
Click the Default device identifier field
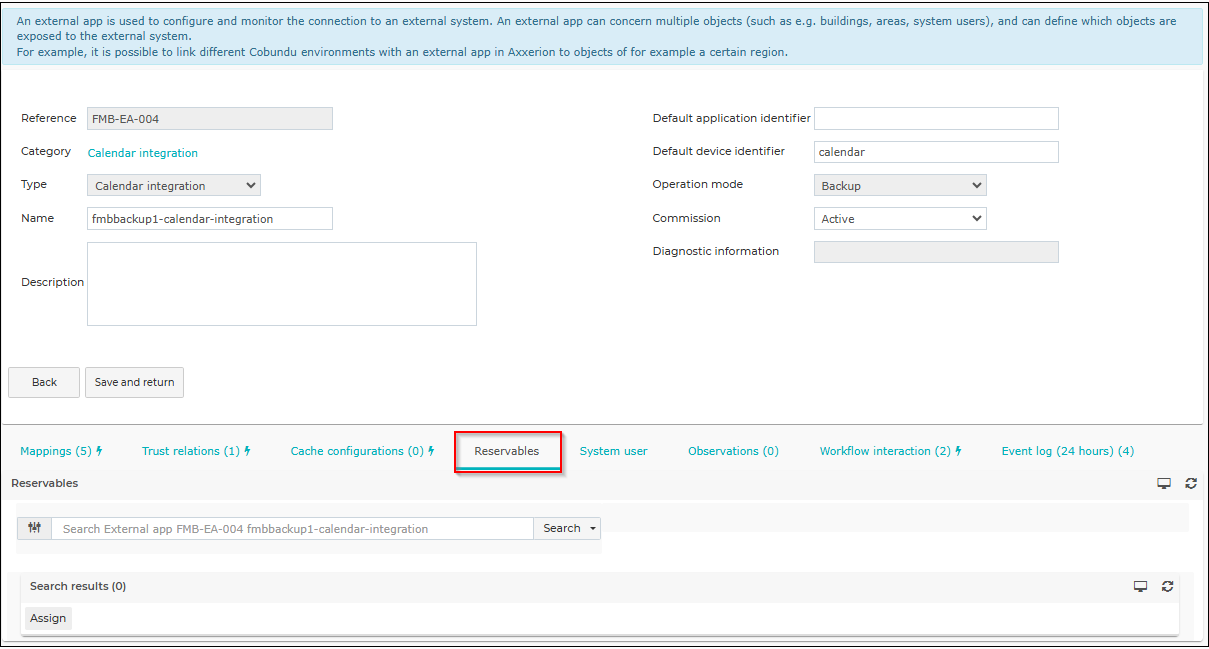pos(936,152)
